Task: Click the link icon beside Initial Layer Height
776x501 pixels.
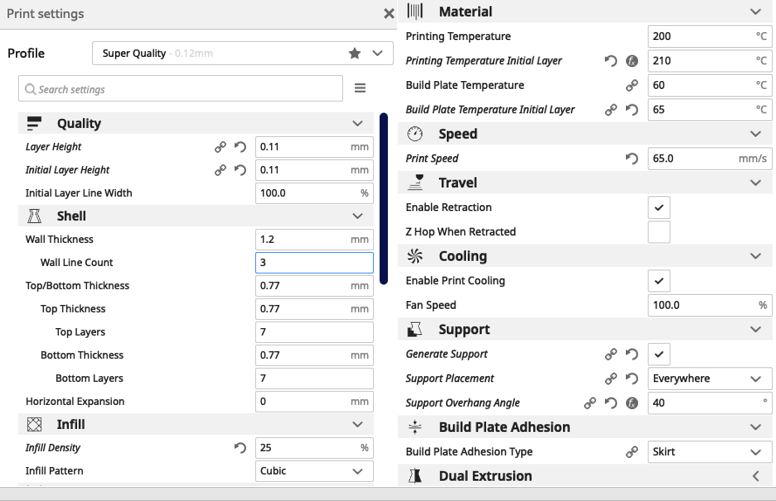Action: point(220,170)
